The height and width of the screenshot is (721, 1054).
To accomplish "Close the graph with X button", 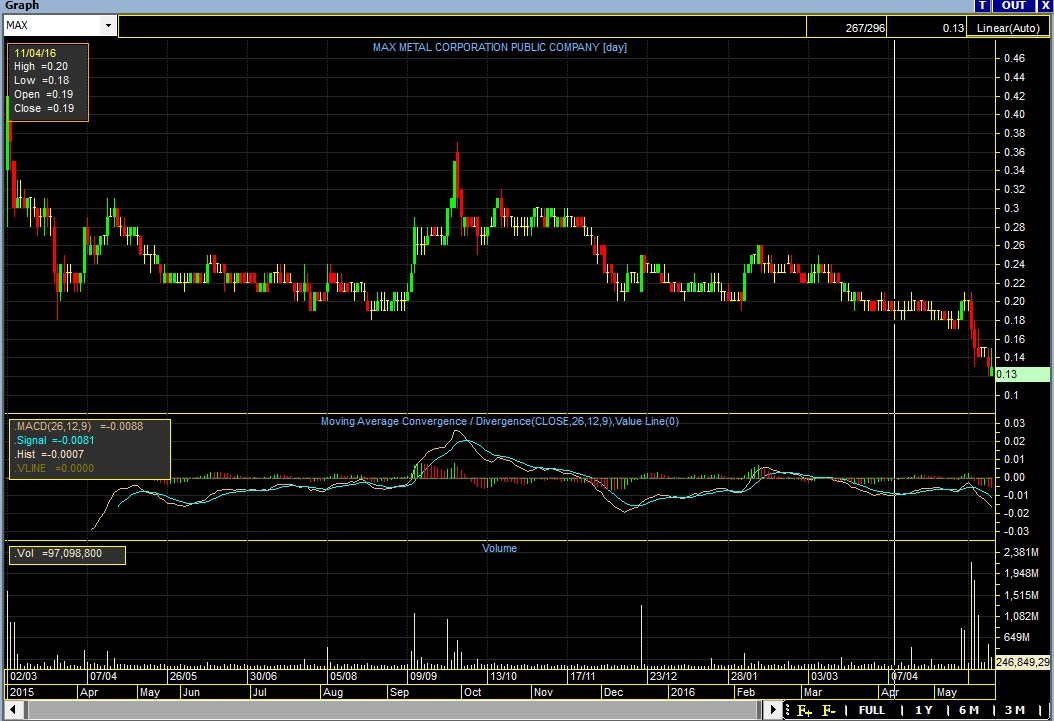I will coord(1045,6).
